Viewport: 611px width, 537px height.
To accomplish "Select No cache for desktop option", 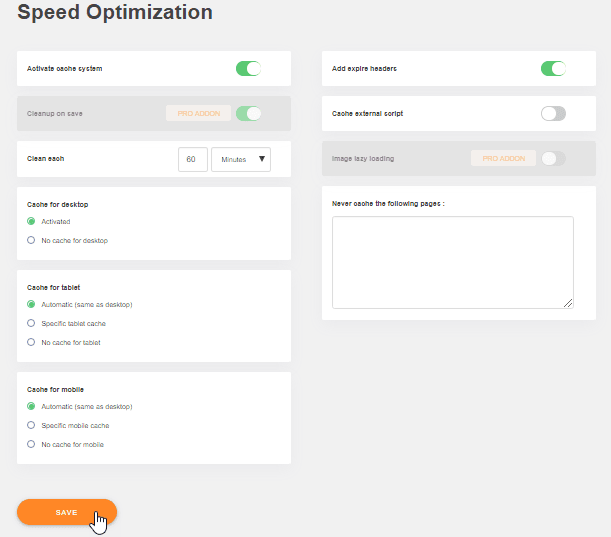I will click(32, 240).
